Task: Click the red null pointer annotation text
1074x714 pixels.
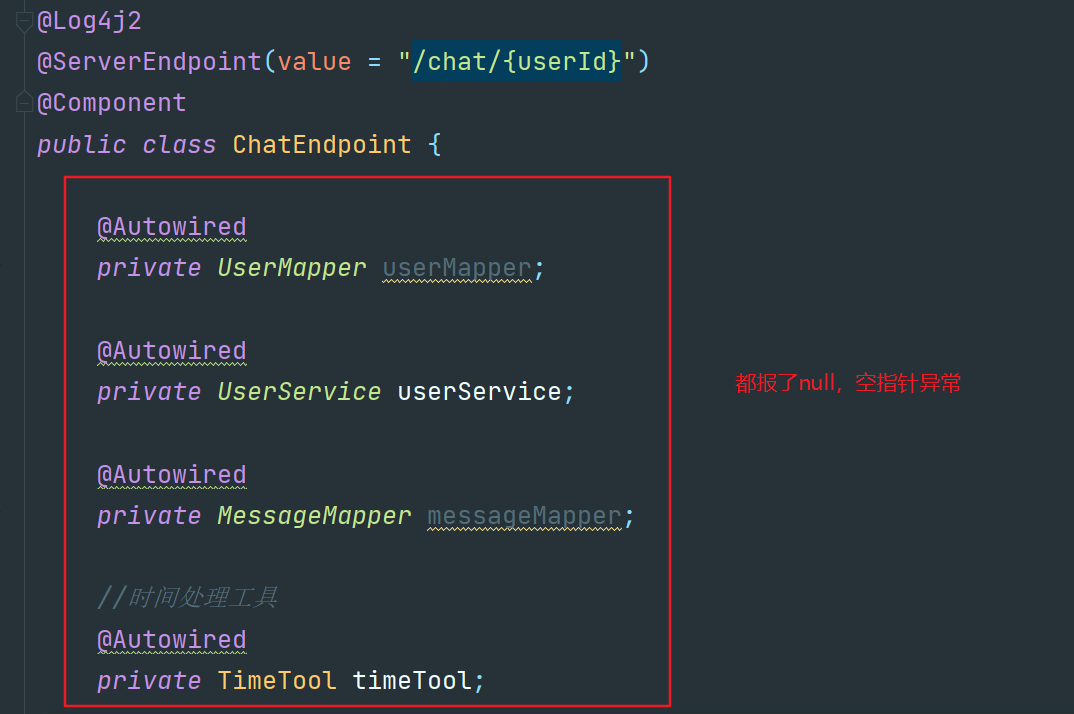Action: click(x=846, y=382)
